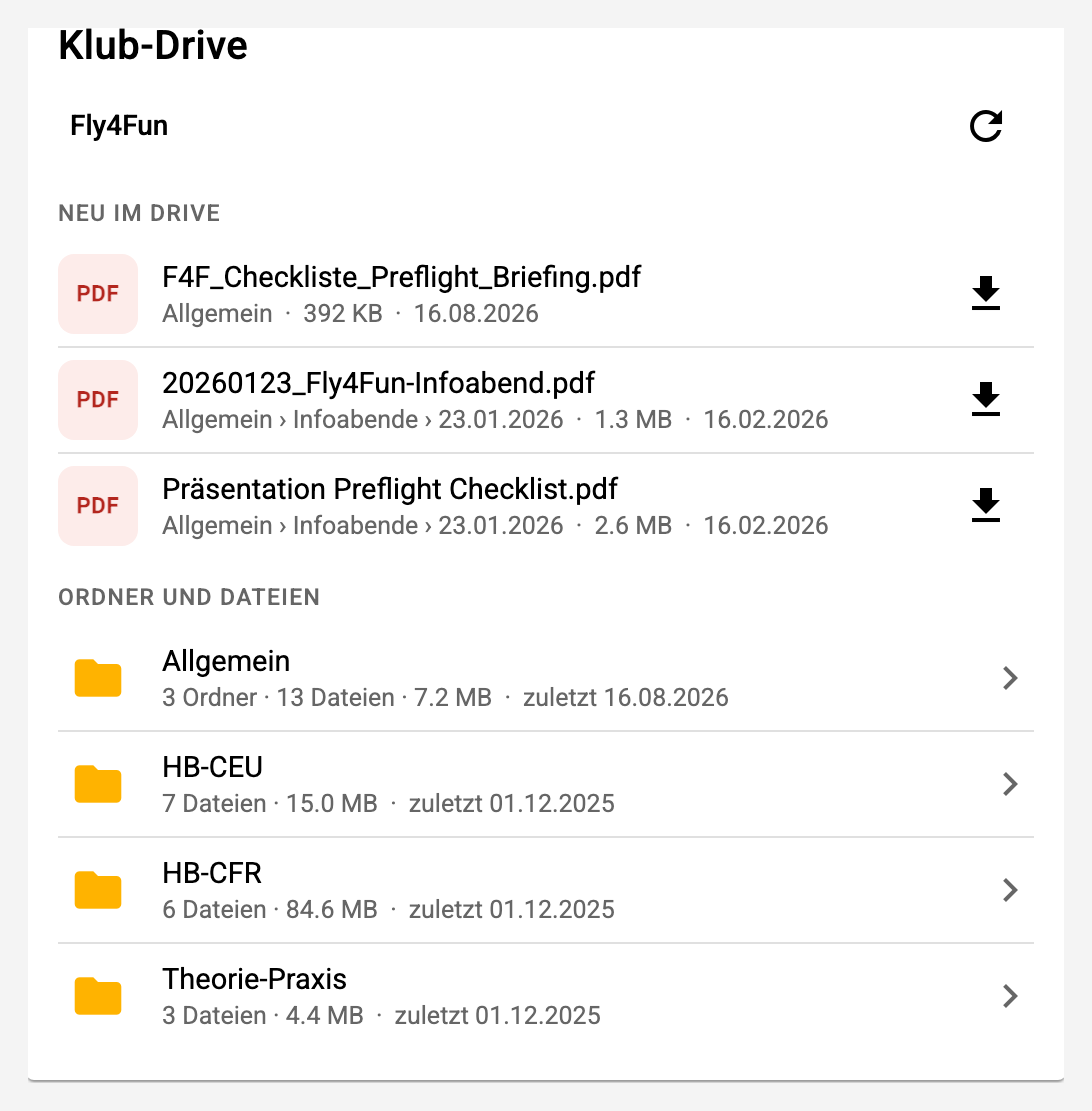Screen dimensions: 1092x1111
Task: Click the Allgemein folder icon
Action: [98, 678]
